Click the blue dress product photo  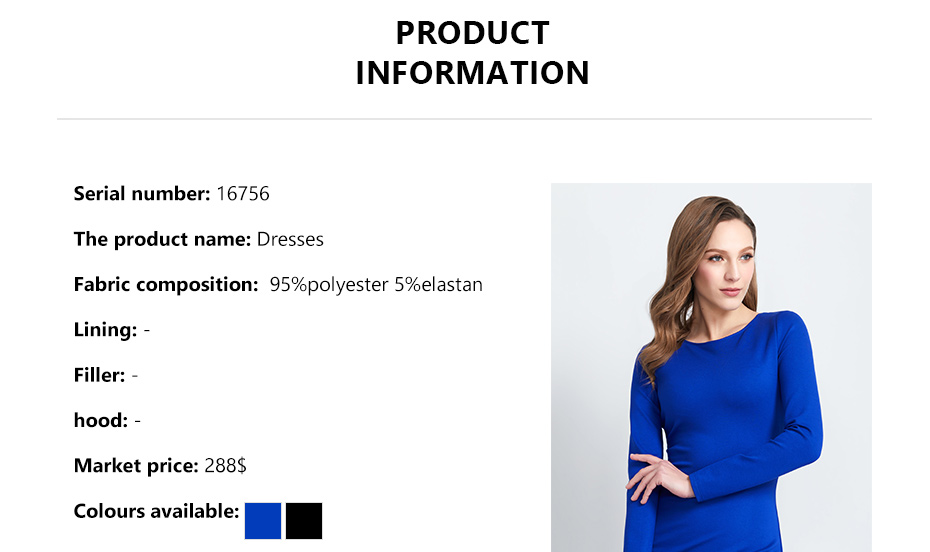tap(711, 367)
